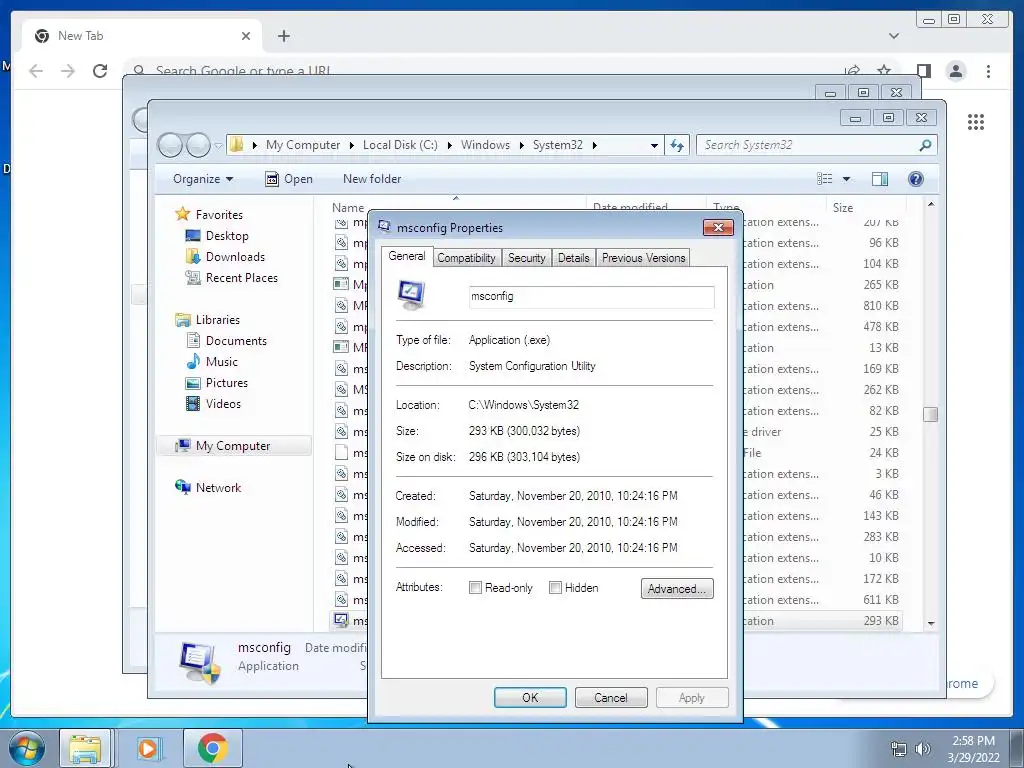Launch Windows Media Player from taskbar

tap(148, 748)
